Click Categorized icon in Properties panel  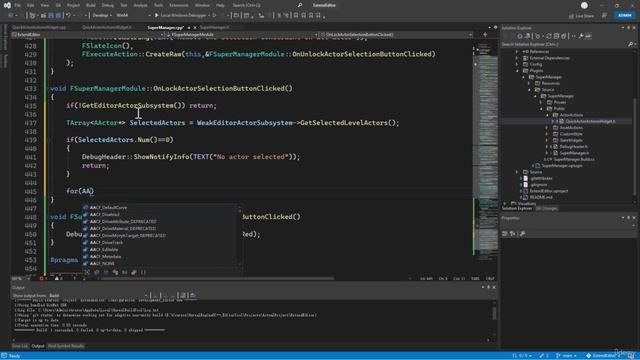click(505, 233)
